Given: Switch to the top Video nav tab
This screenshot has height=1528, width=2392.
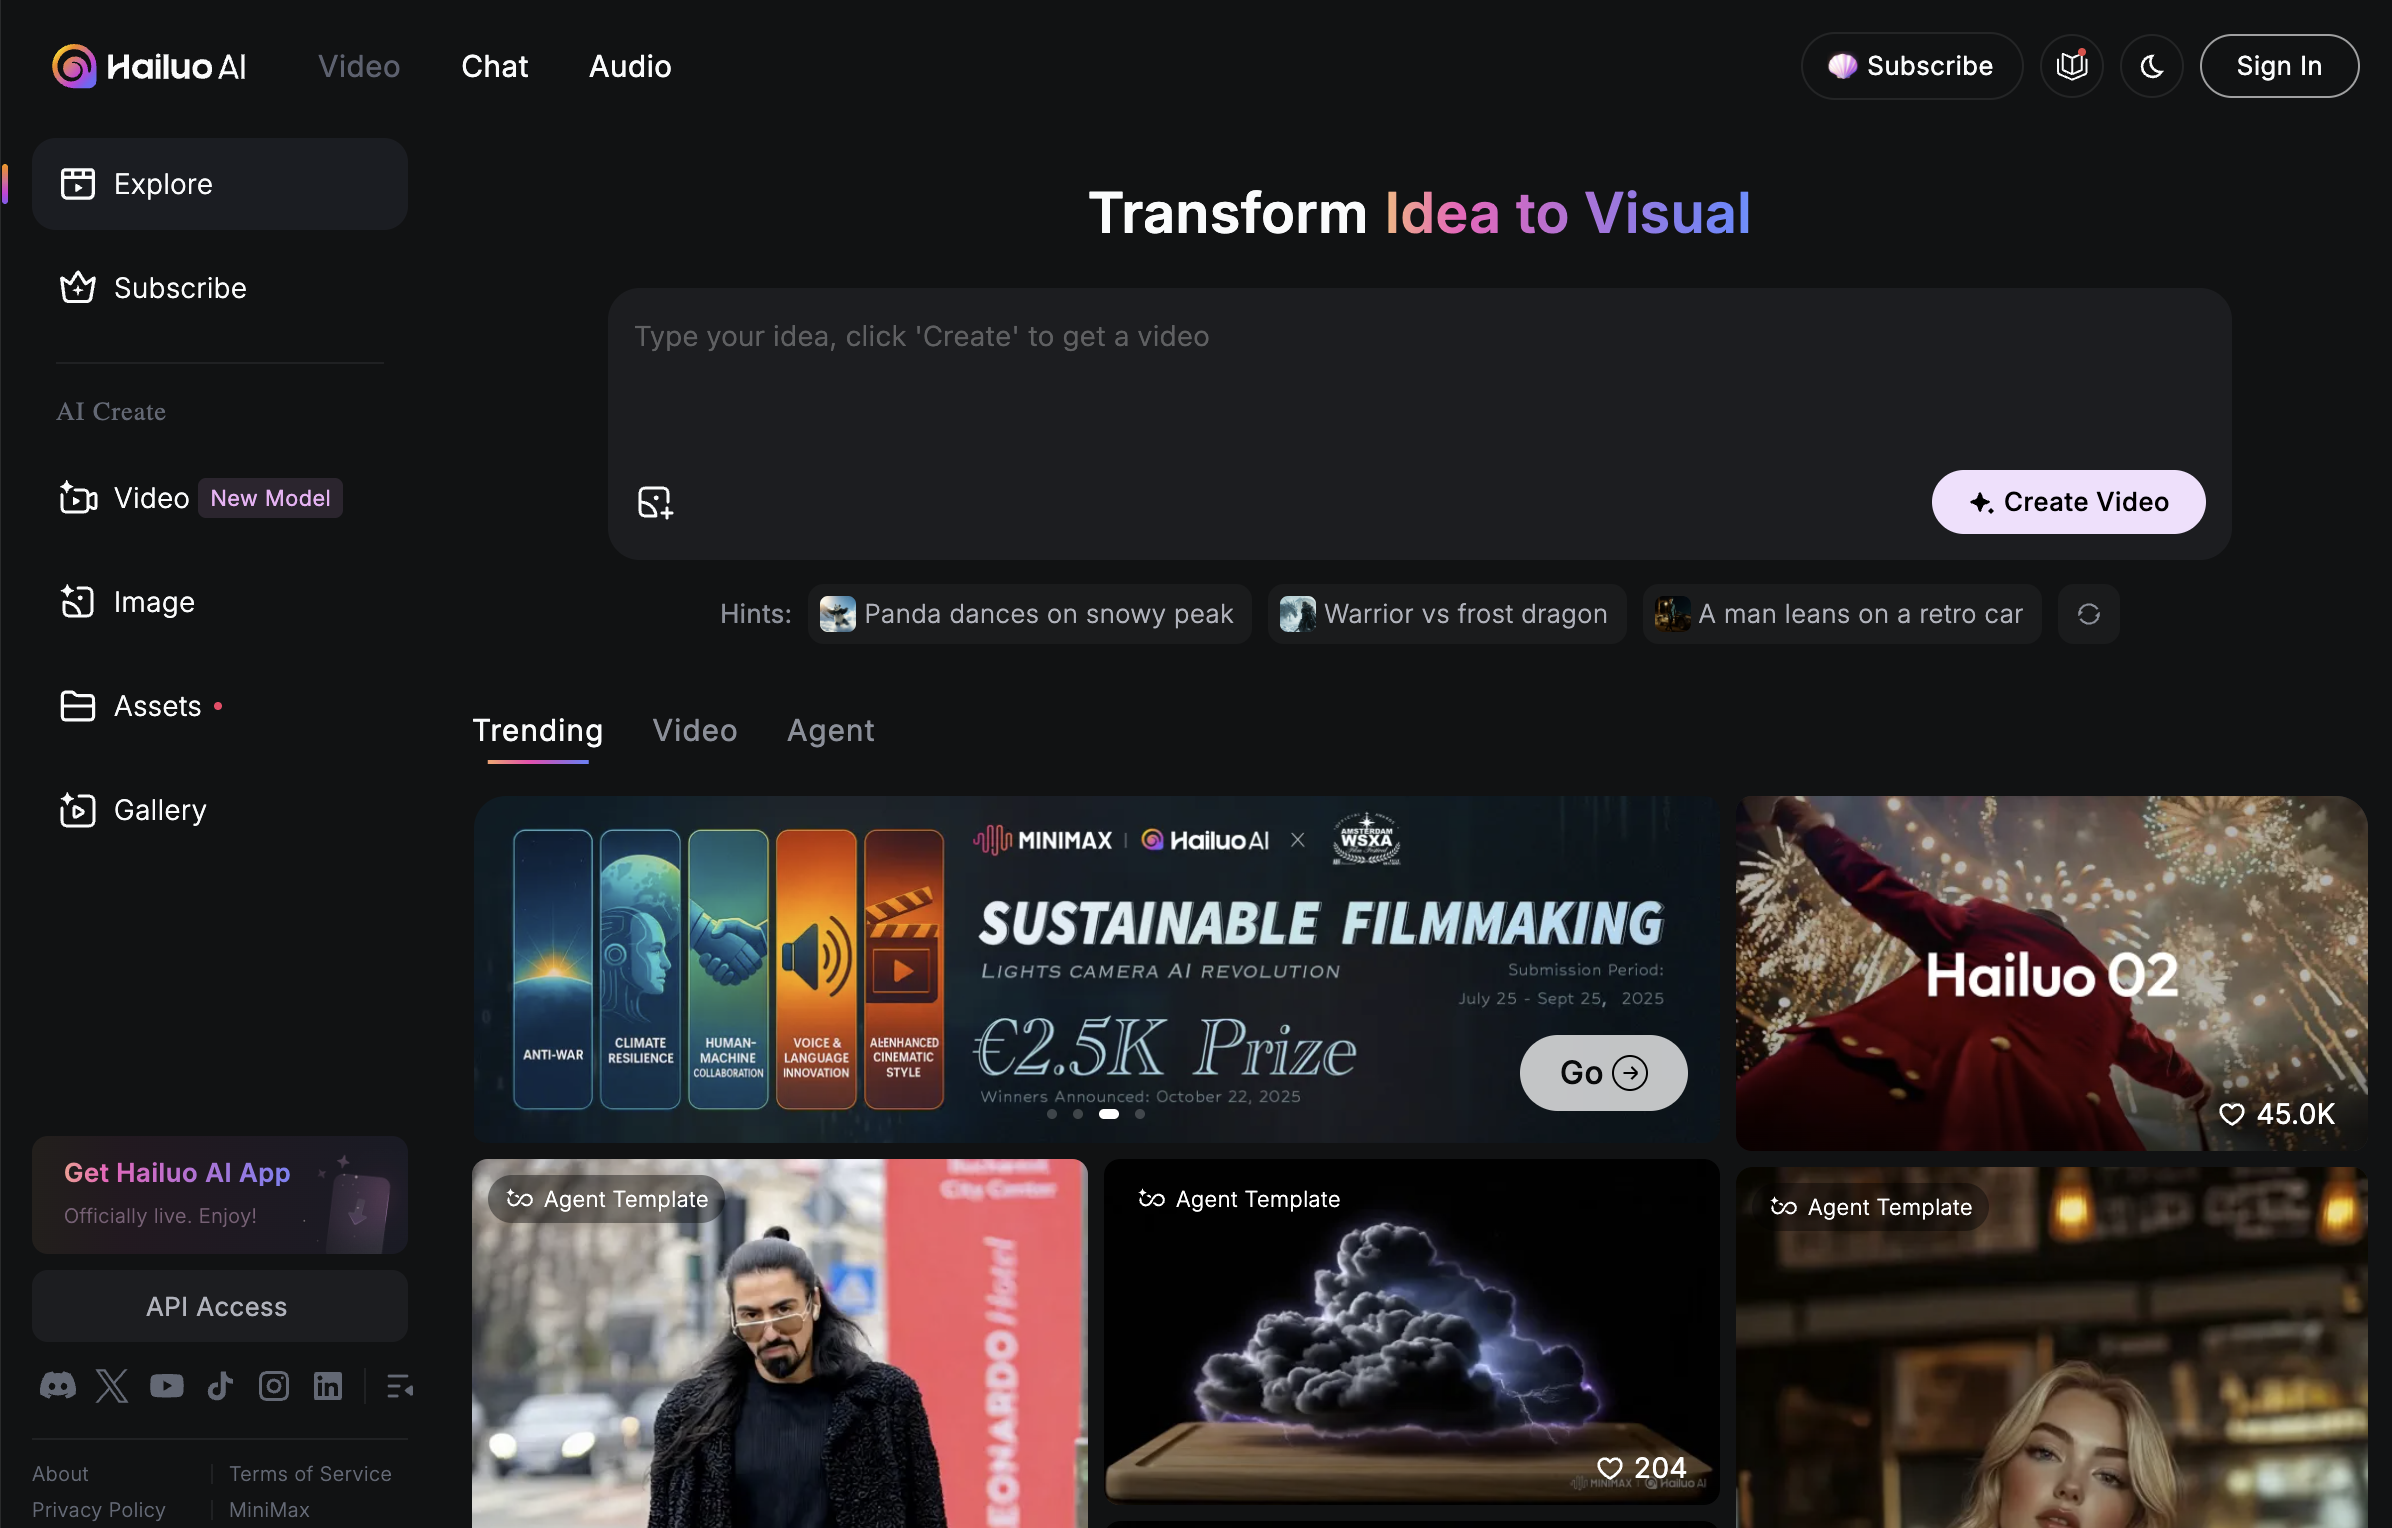Looking at the screenshot, I should click(x=359, y=66).
